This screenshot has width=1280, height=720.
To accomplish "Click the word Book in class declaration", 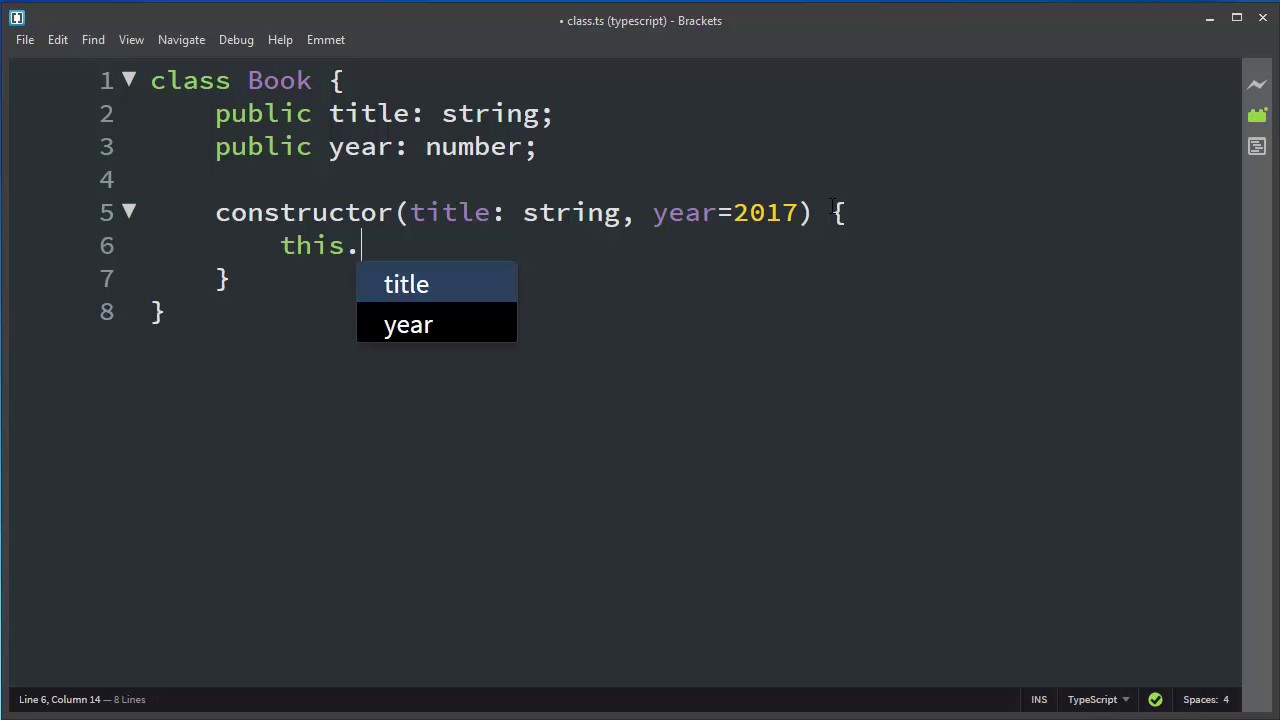I will click(x=279, y=81).
